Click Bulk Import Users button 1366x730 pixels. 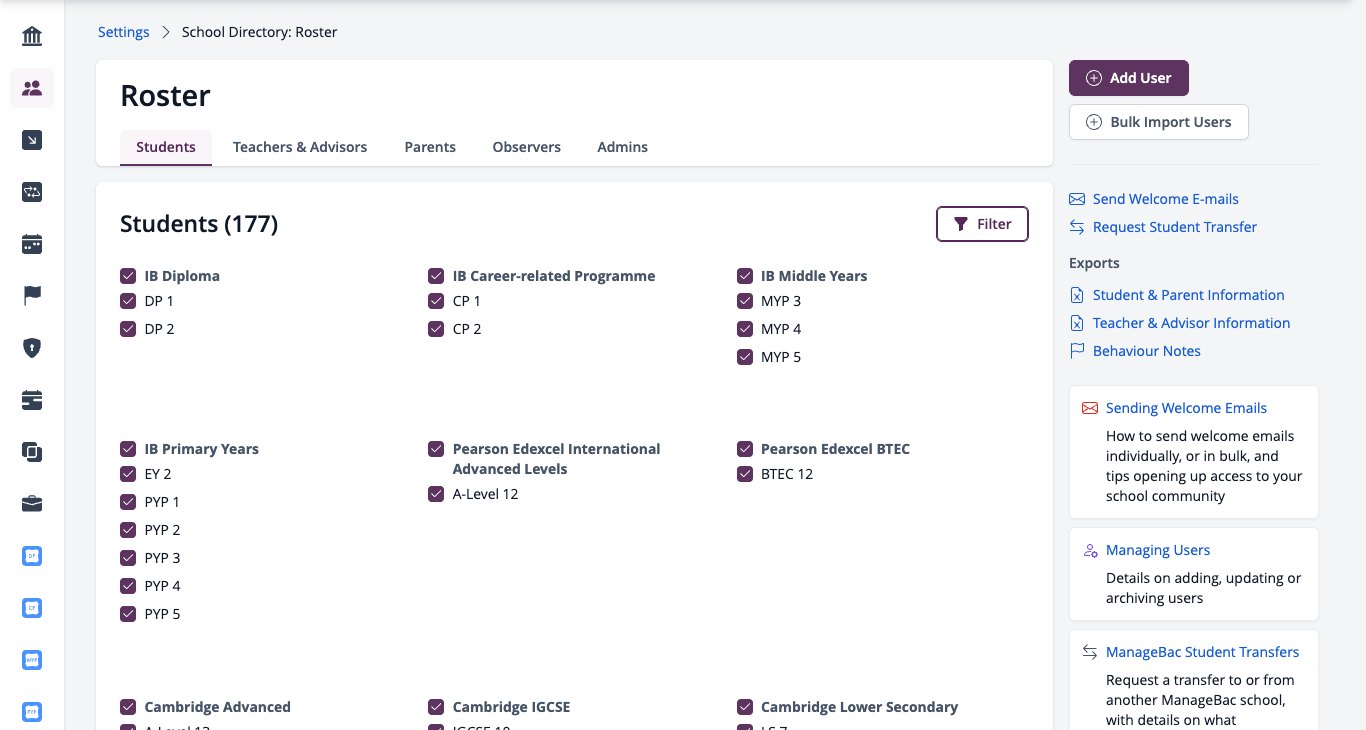coord(1158,122)
